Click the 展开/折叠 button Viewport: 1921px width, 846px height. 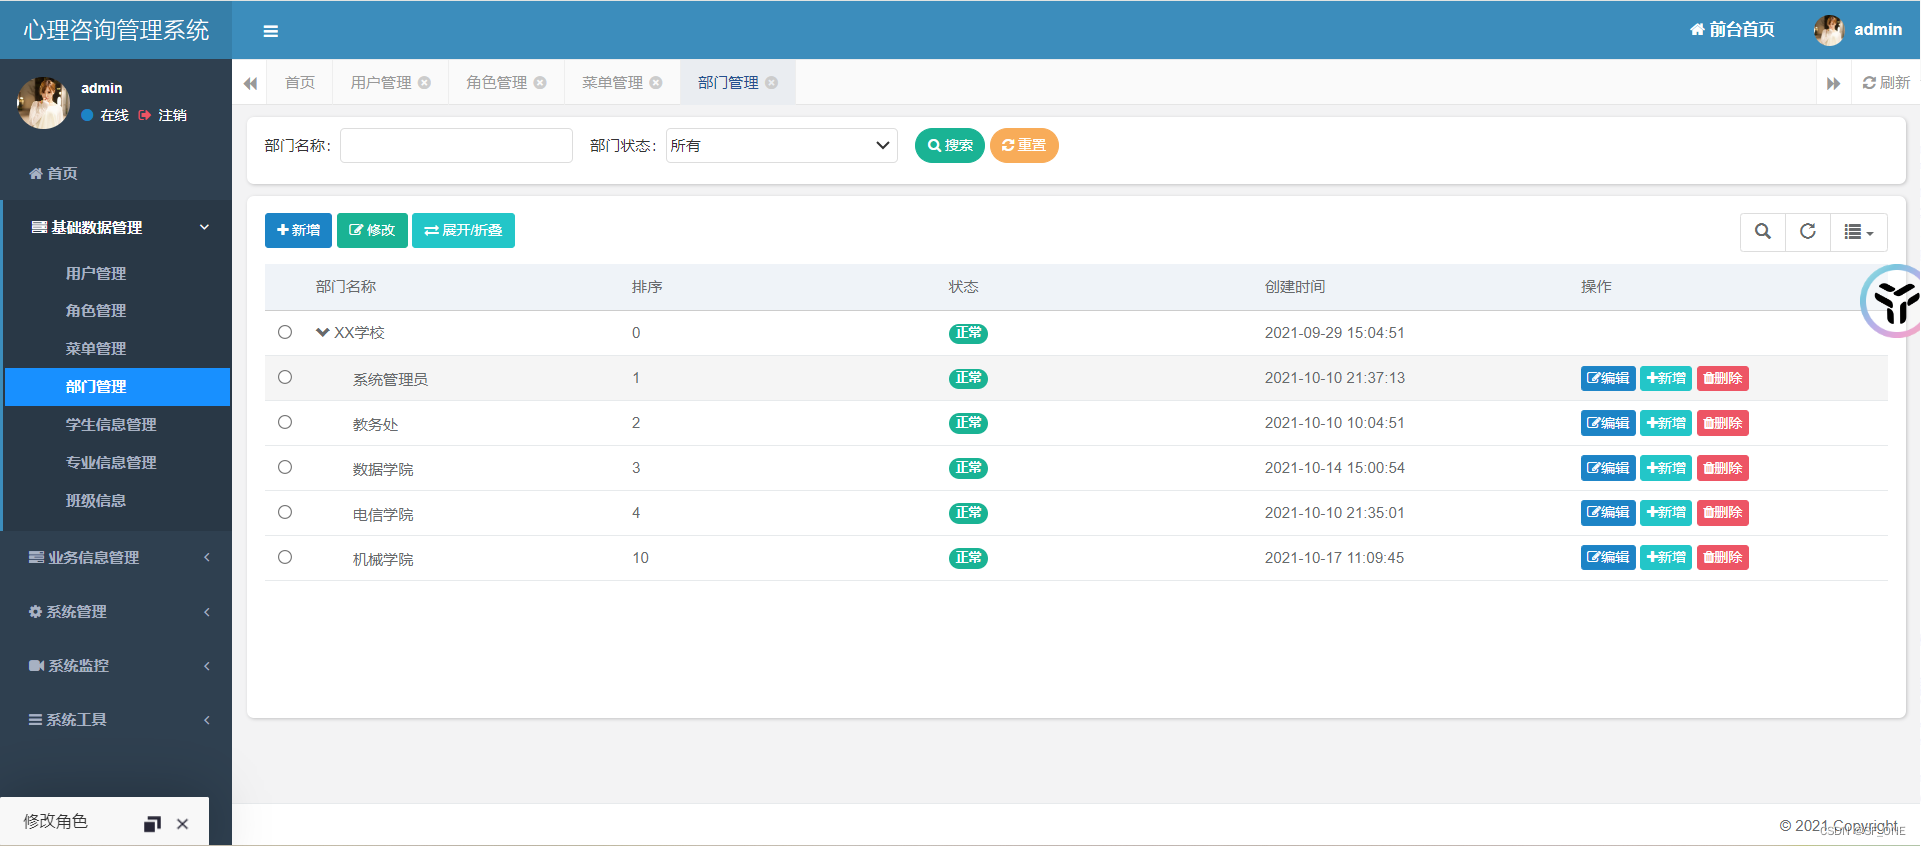463,231
